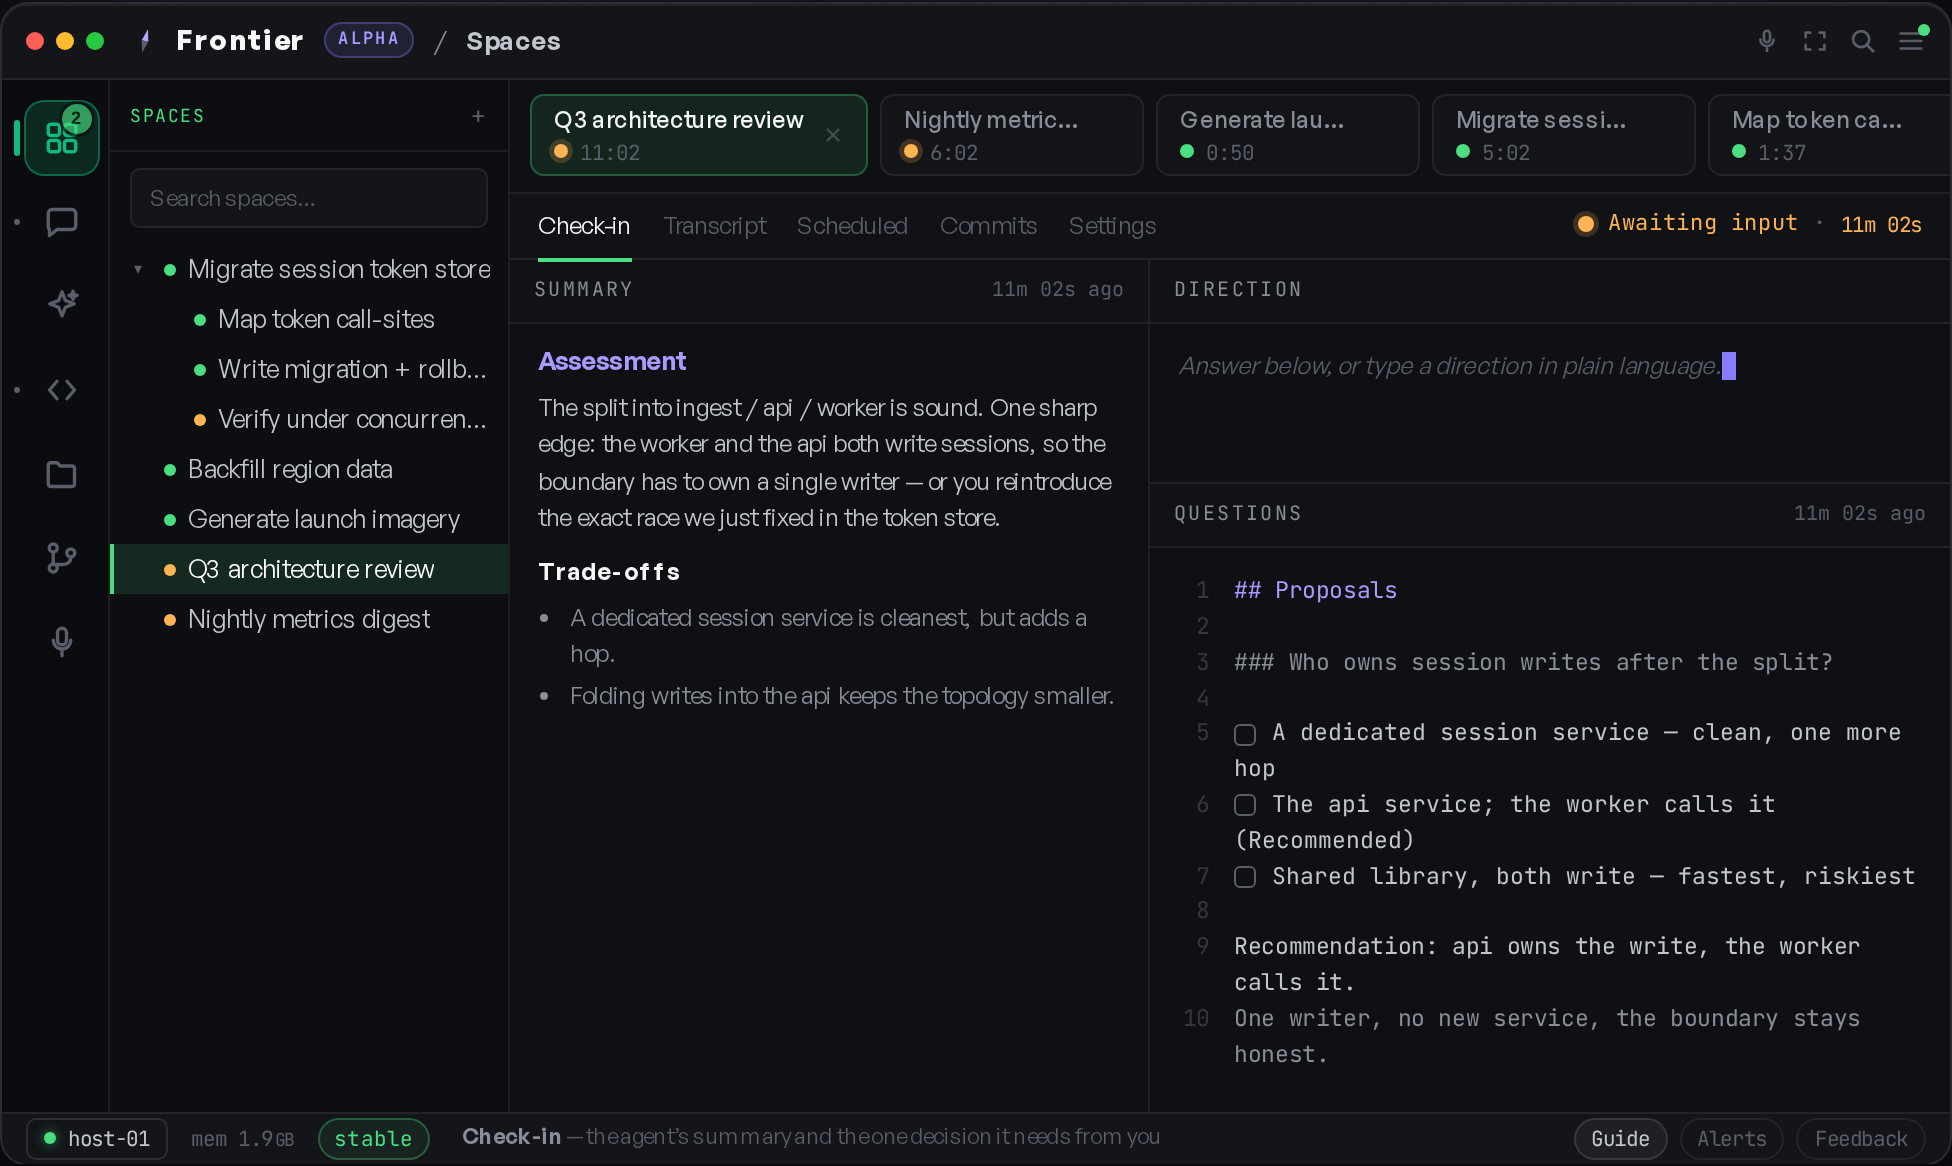Click the 11m 02s elapsed timer text

pyautogui.click(x=1881, y=224)
